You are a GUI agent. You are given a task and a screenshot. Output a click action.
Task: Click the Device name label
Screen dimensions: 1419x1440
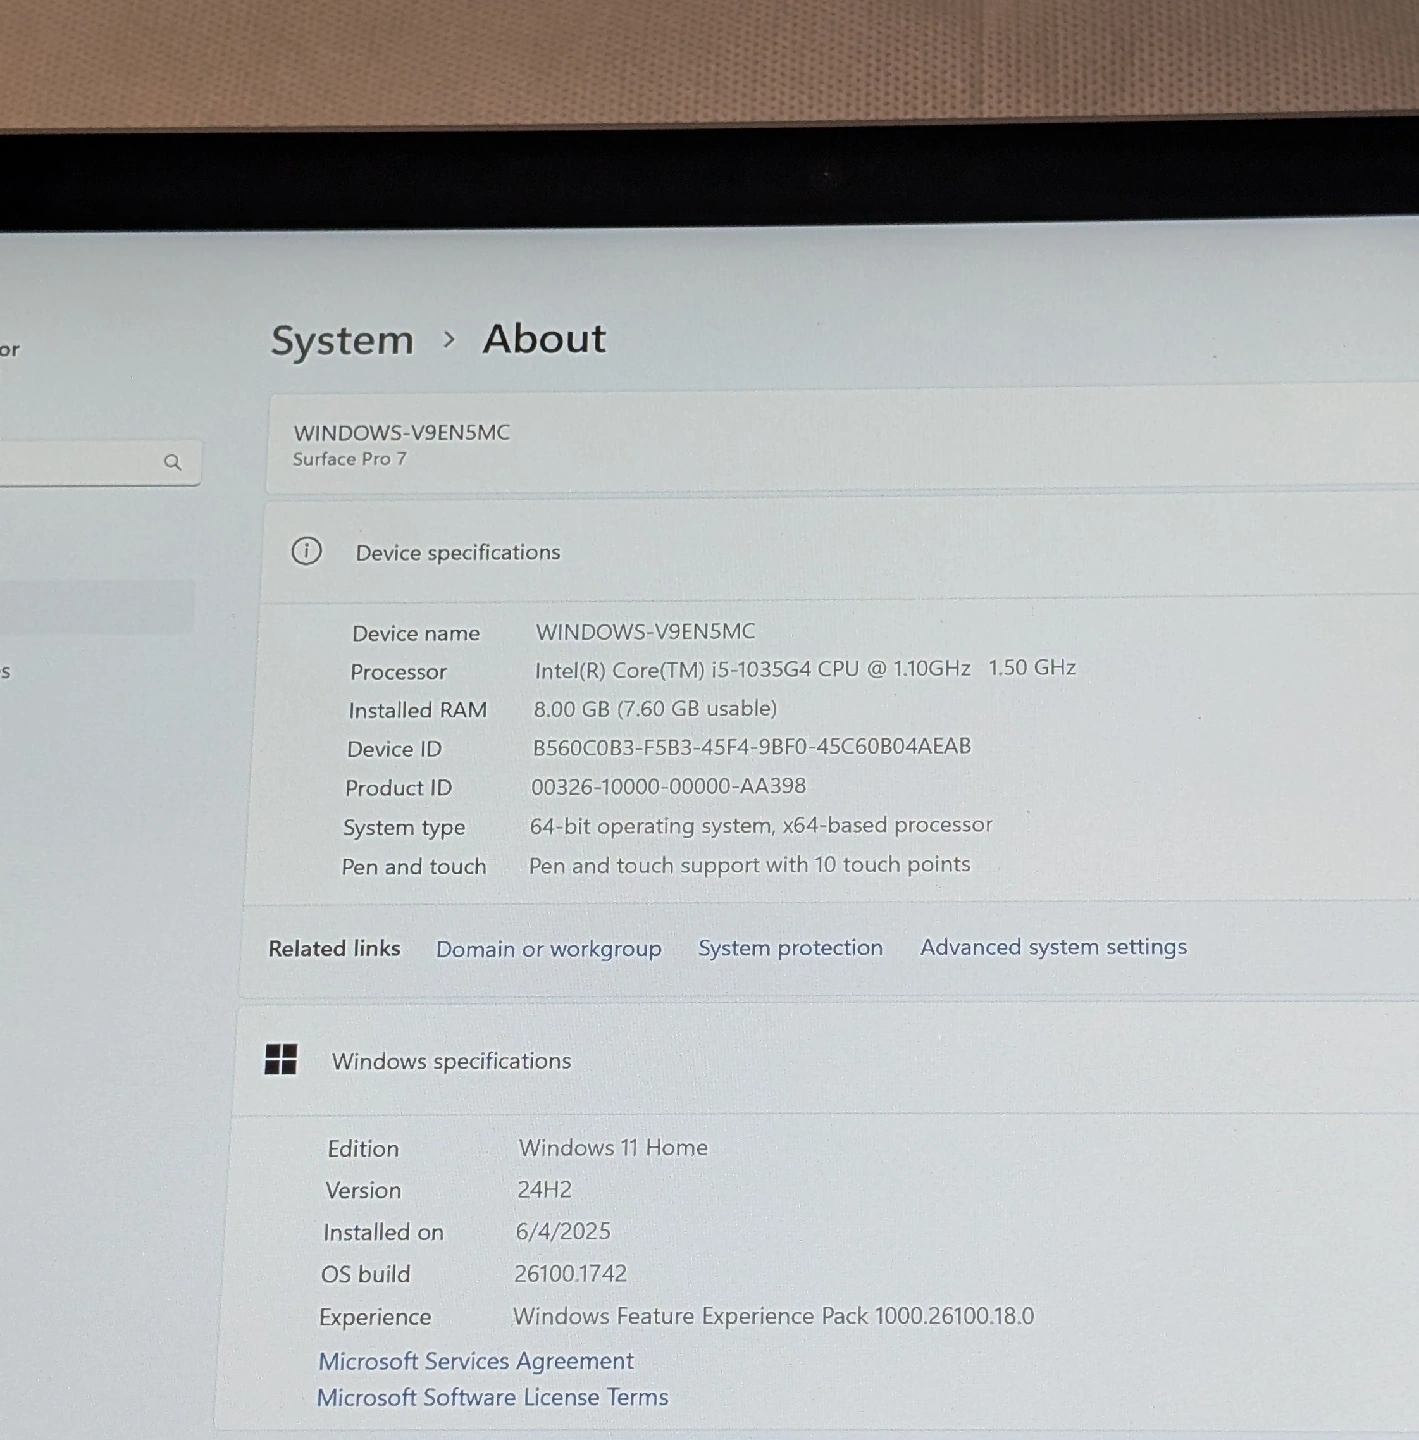[x=416, y=634]
